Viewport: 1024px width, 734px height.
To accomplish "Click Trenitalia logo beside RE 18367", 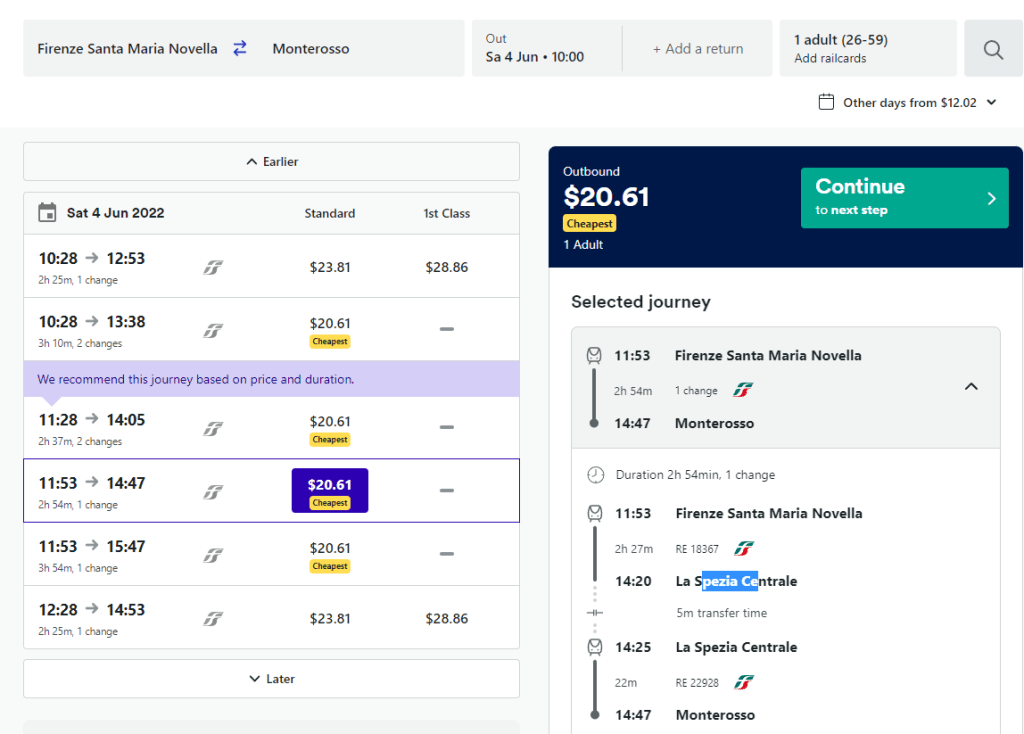I will tap(743, 548).
